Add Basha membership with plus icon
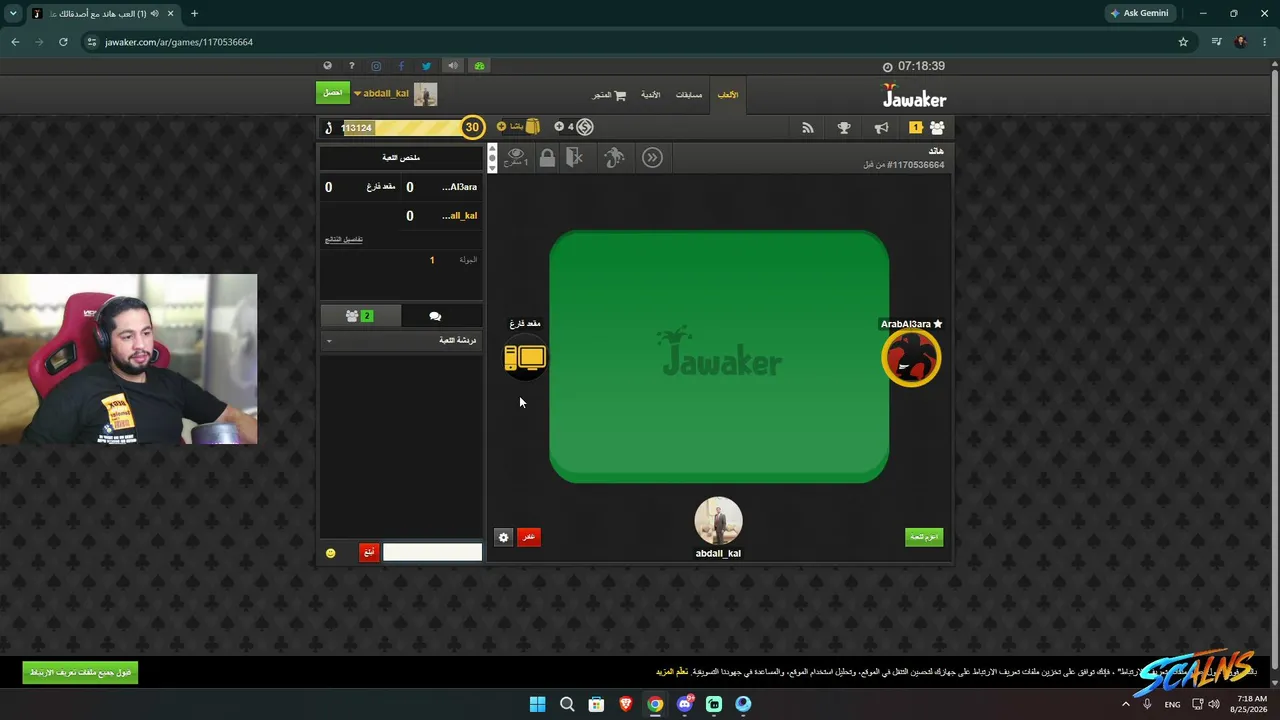The width and height of the screenshot is (1280, 720). 502,127
